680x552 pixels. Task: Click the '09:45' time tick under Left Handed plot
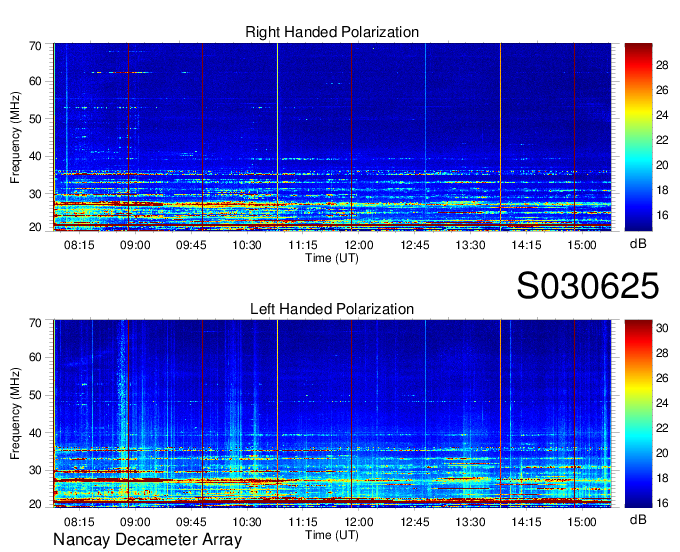pos(191,522)
